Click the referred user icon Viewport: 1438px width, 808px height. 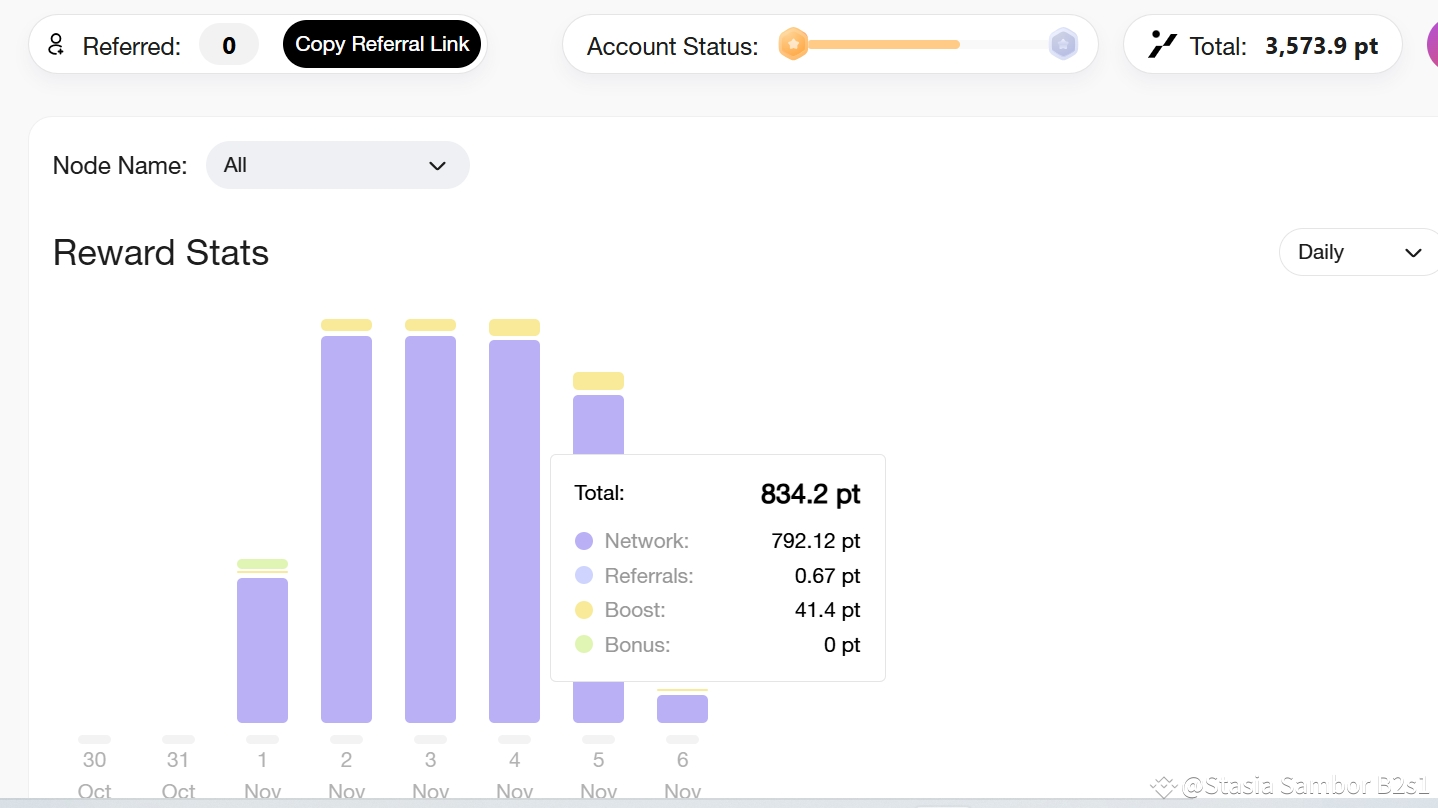point(56,44)
